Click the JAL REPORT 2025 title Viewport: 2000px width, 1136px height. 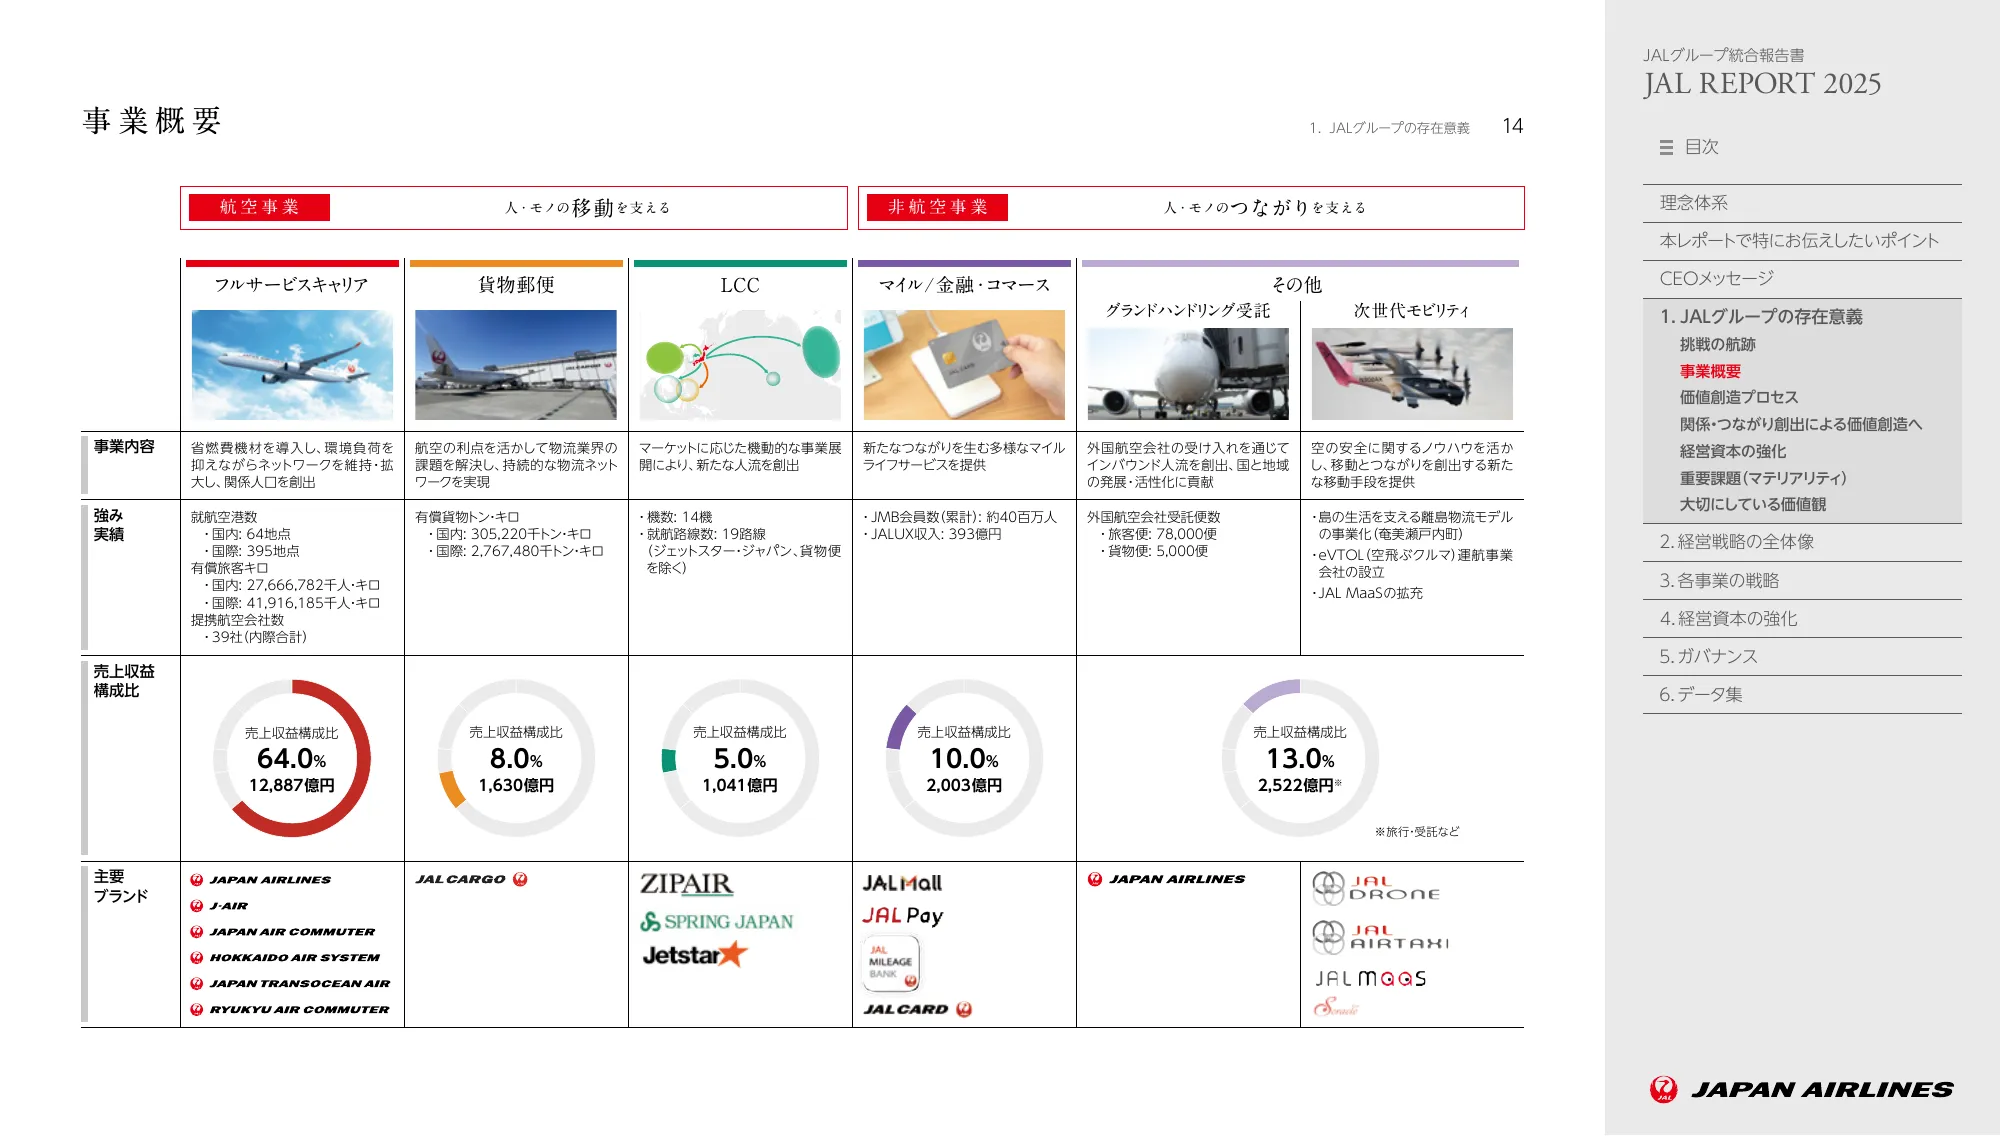coord(1762,84)
